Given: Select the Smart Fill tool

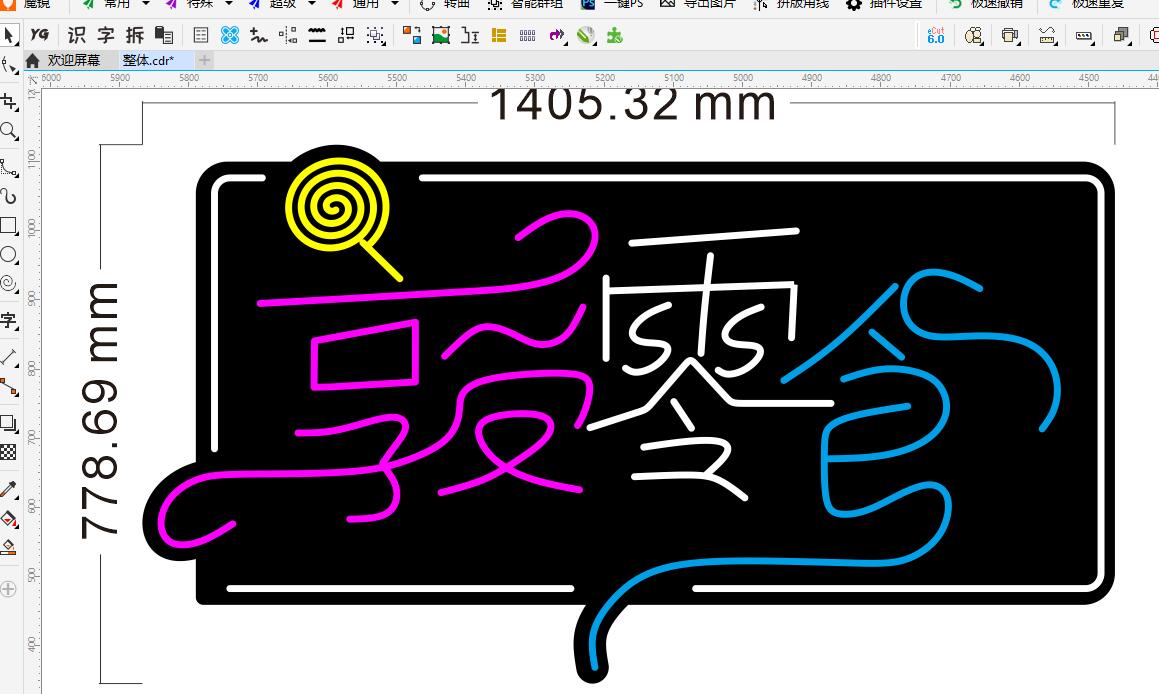Looking at the screenshot, I should pyautogui.click(x=9, y=547).
